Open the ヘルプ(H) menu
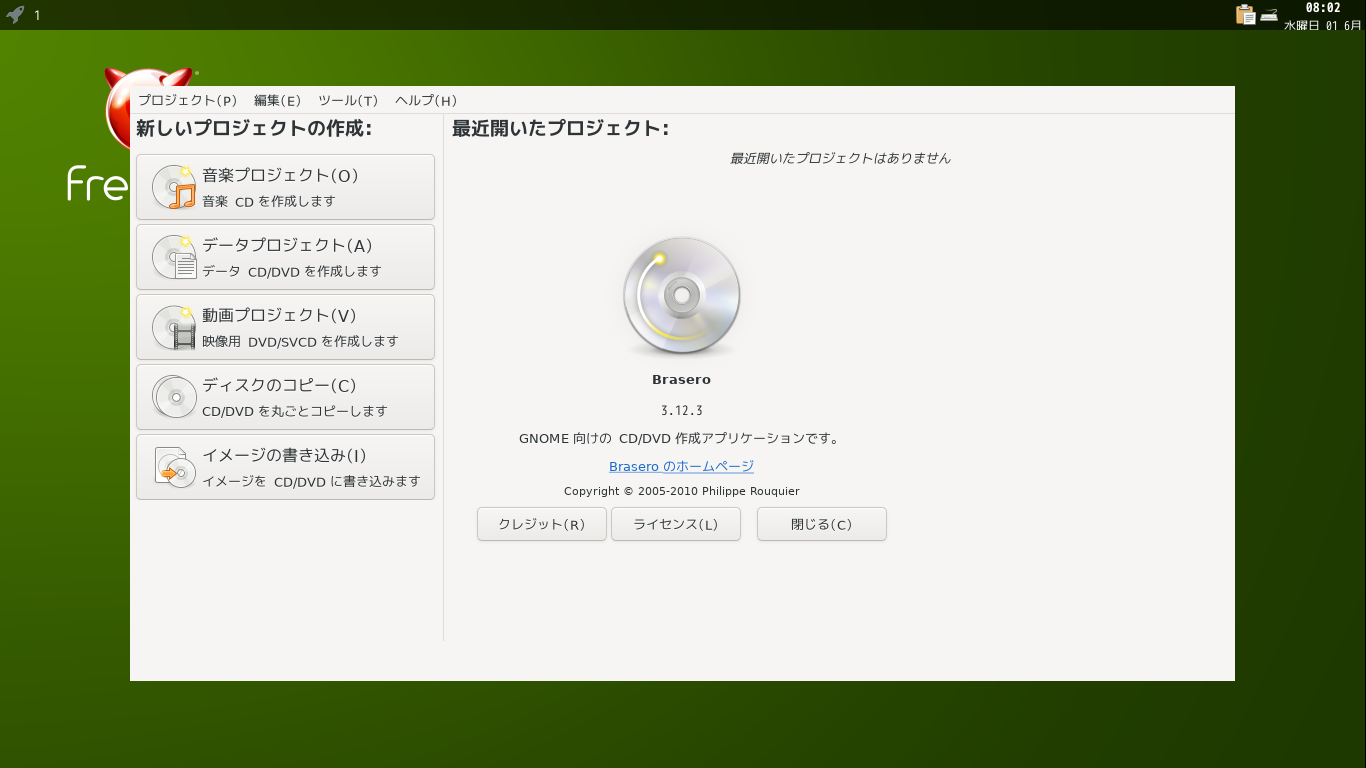The image size is (1366, 768). pos(426,100)
